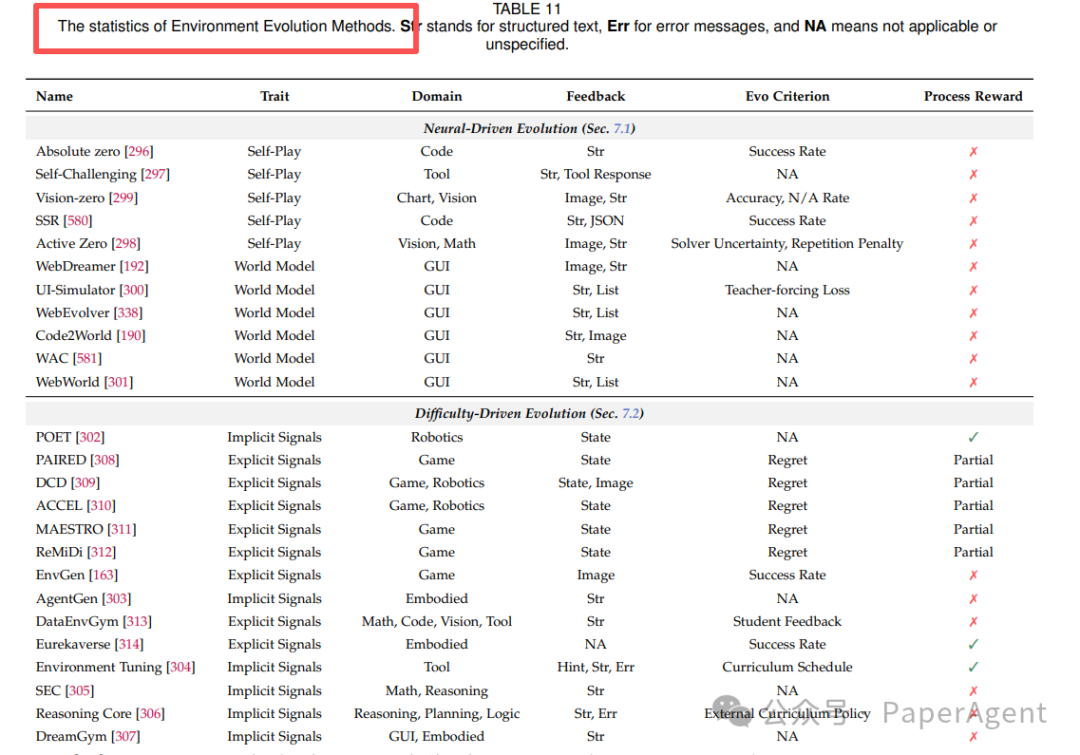Open reference [298] for Active Zero
The width and height of the screenshot is (1080, 755).
point(126,243)
